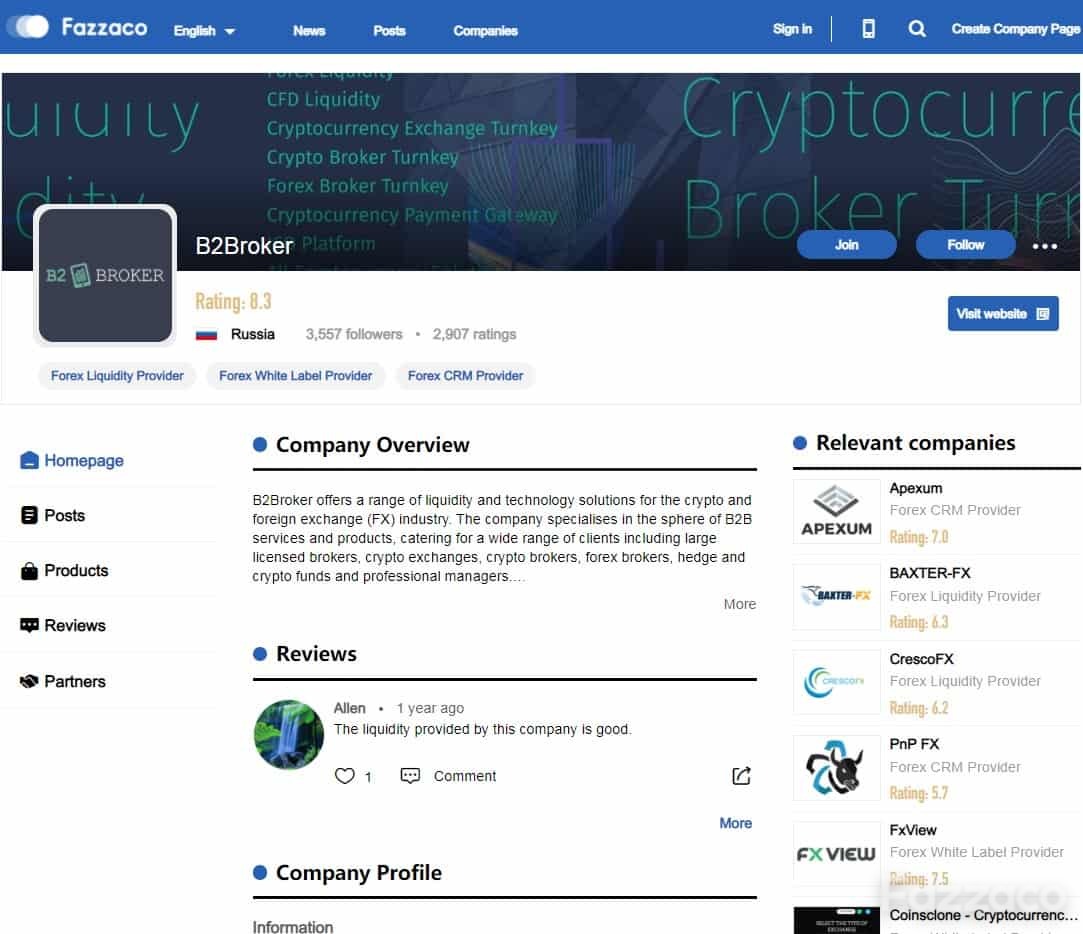Open the B2Broker logo thumbnail
Image resolution: width=1083 pixels, height=934 pixels.
tap(105, 275)
